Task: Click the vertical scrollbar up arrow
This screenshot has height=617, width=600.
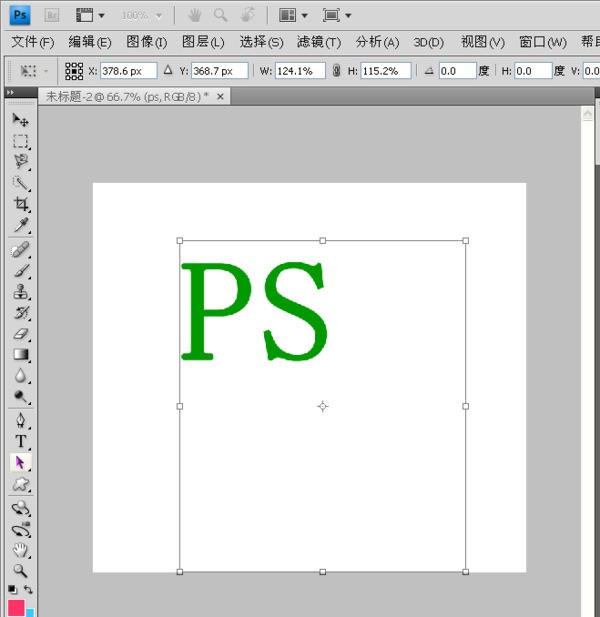Action: [x=587, y=114]
